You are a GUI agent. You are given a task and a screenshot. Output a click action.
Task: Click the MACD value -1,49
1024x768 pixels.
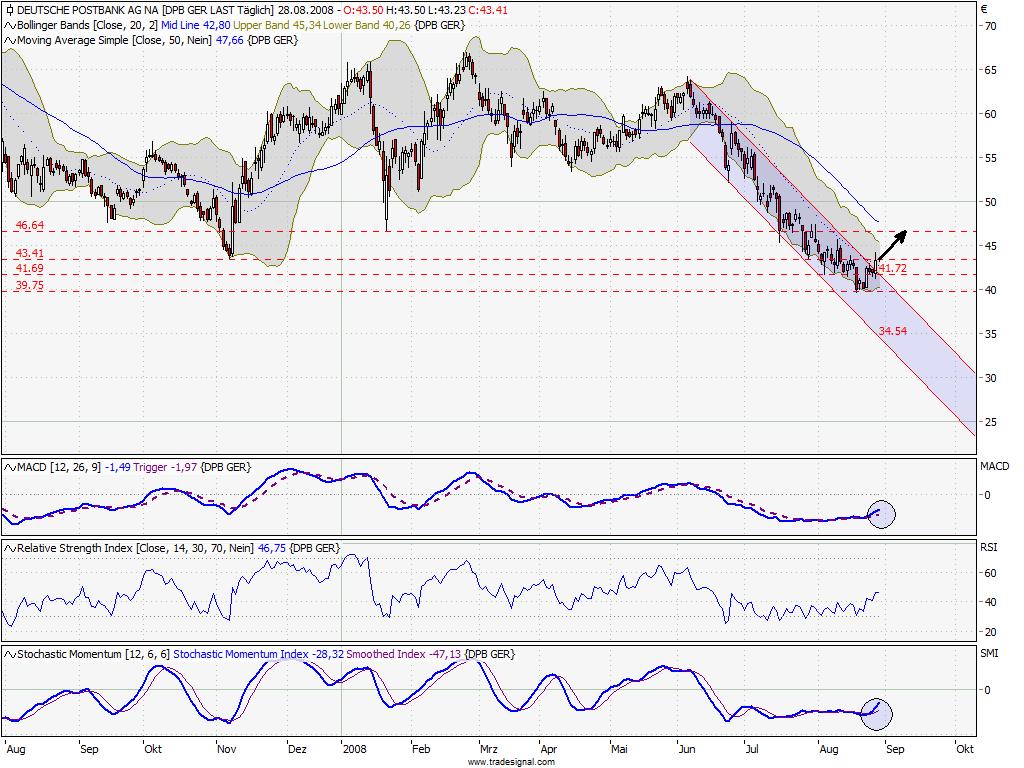click(x=118, y=468)
